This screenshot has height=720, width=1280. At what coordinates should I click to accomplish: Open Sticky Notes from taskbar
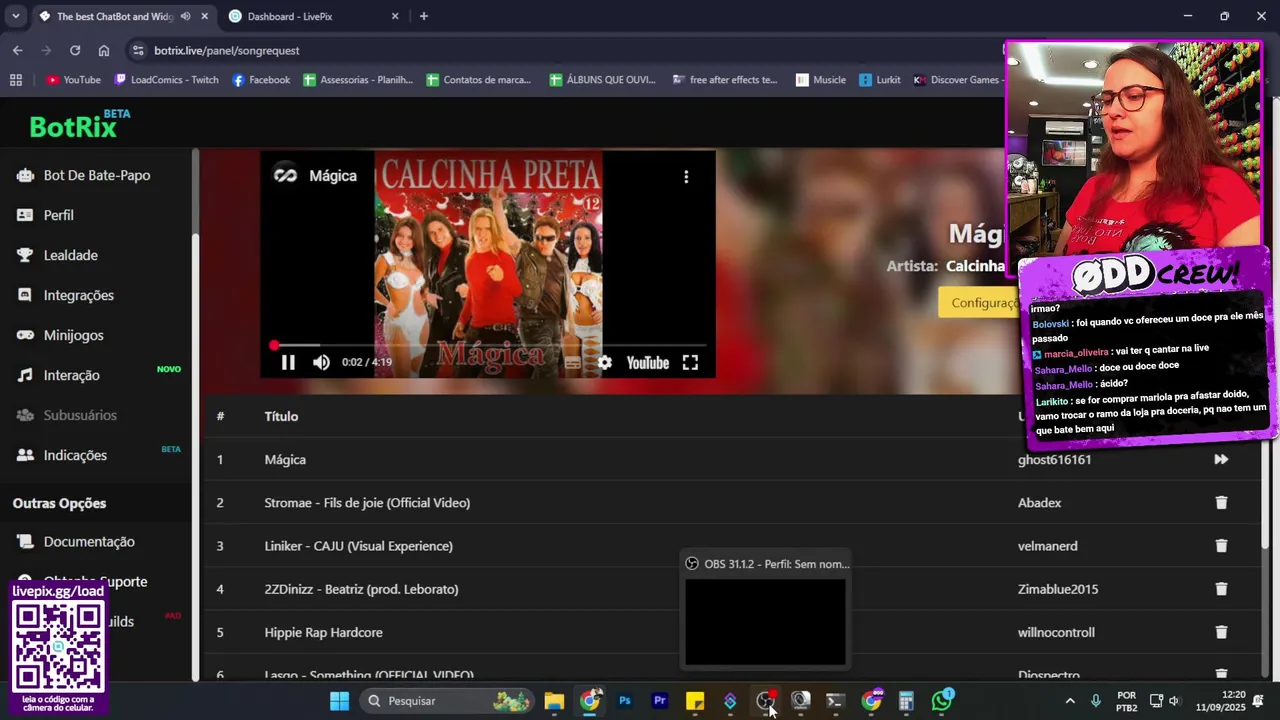coord(695,701)
